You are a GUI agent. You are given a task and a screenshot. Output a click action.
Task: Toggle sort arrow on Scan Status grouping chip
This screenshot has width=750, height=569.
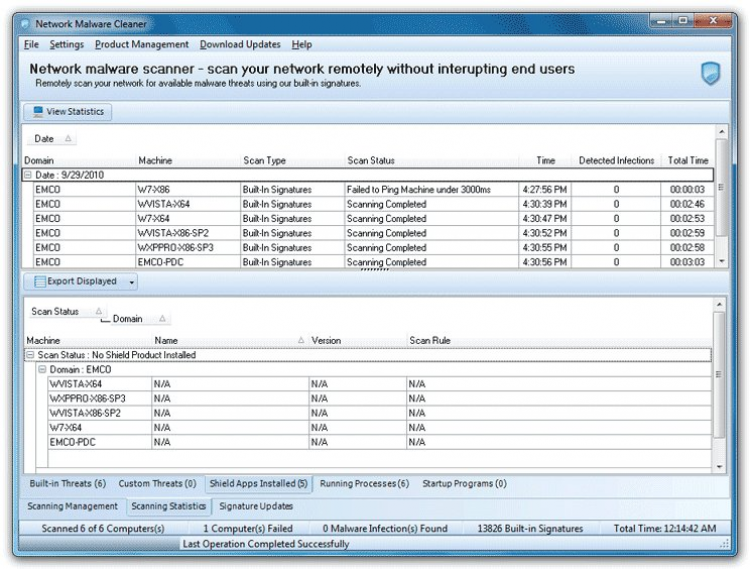click(x=98, y=312)
